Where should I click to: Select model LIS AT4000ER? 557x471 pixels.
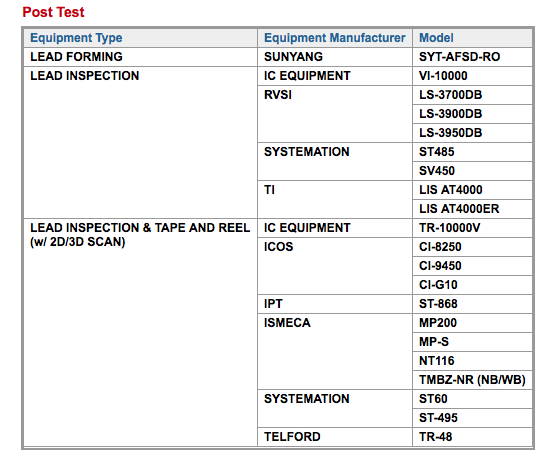pos(472,209)
